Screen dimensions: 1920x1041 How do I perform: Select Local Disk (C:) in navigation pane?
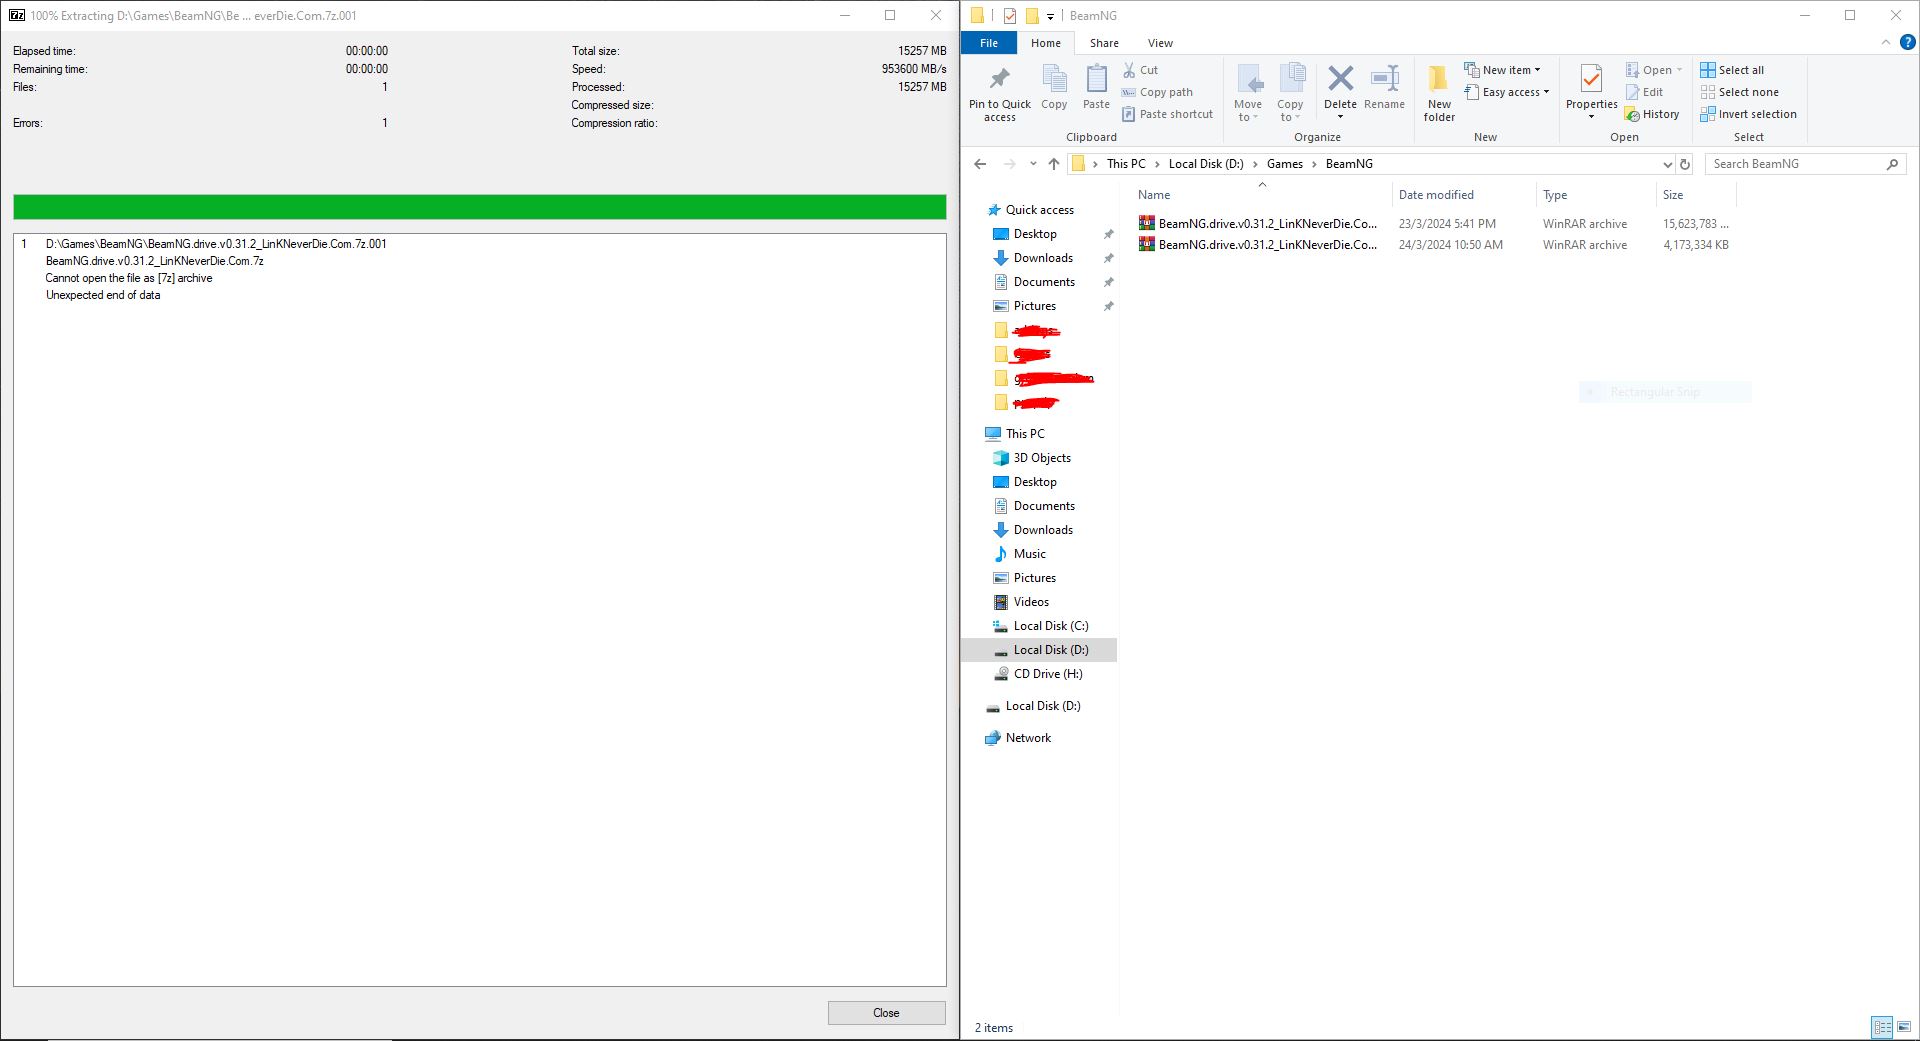click(x=1050, y=626)
